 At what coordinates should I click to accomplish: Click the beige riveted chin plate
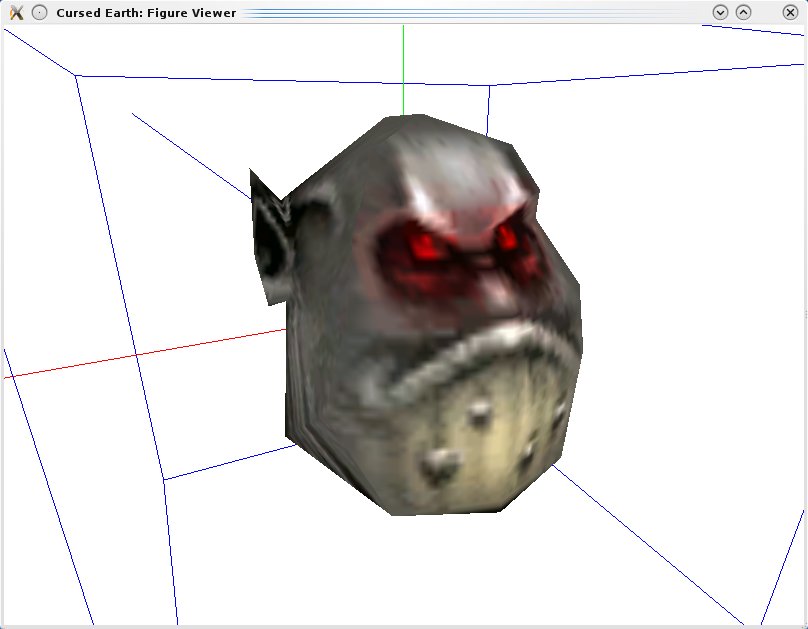click(x=495, y=440)
